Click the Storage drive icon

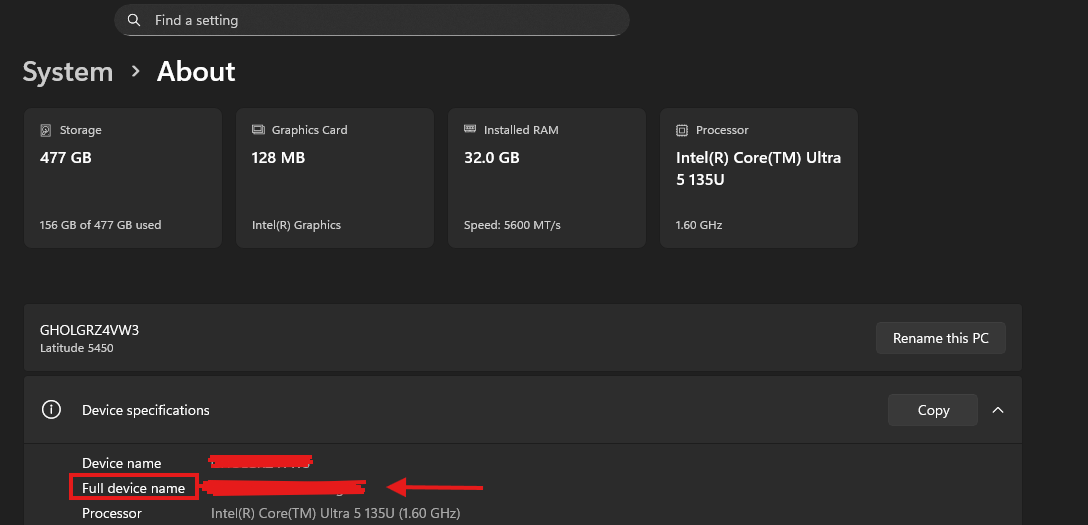tap(45, 130)
